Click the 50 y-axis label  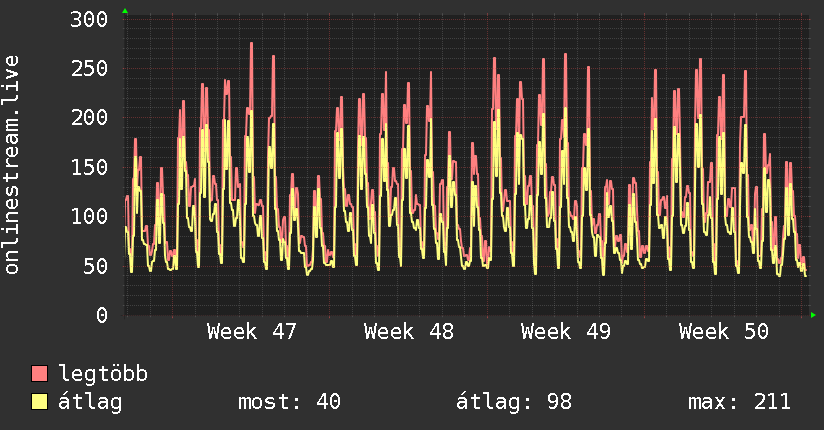[96, 266]
